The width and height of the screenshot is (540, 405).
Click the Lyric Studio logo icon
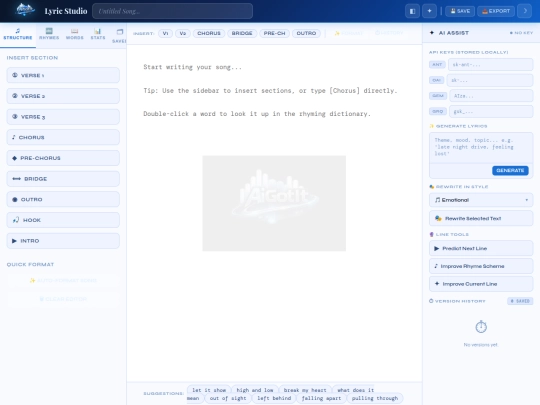(x=25, y=10)
